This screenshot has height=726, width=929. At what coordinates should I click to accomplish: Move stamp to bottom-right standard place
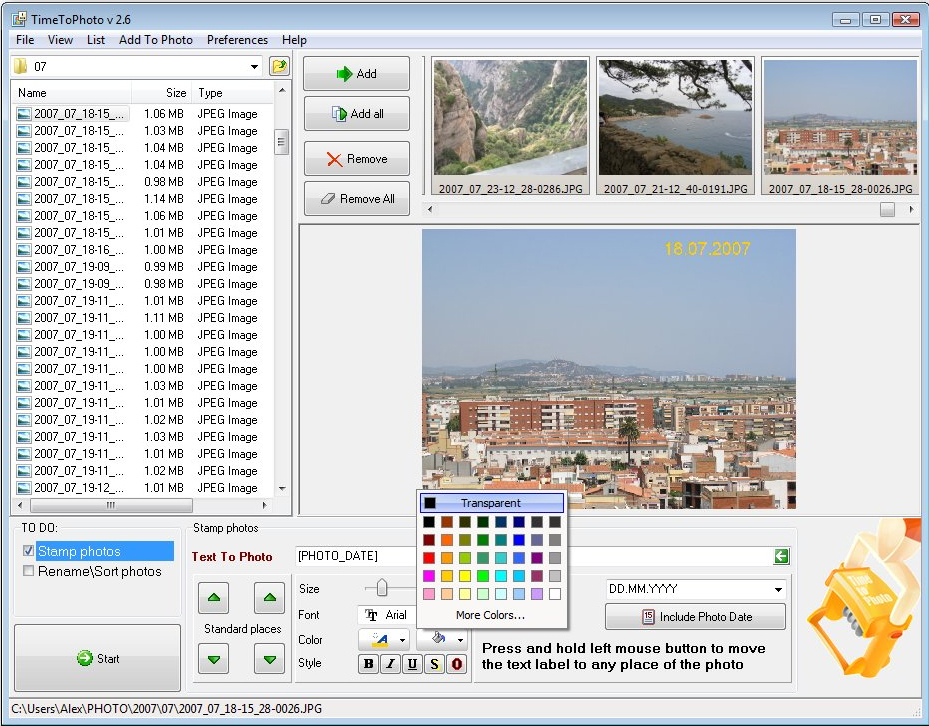pyautogui.click(x=269, y=658)
